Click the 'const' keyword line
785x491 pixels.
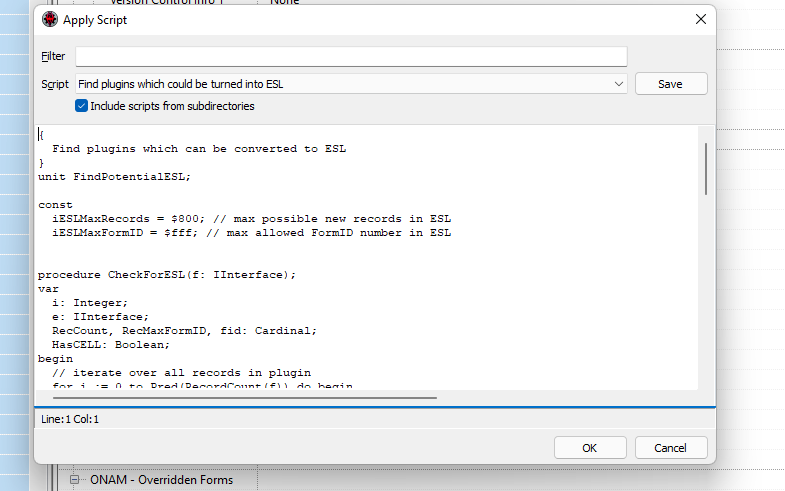55,205
